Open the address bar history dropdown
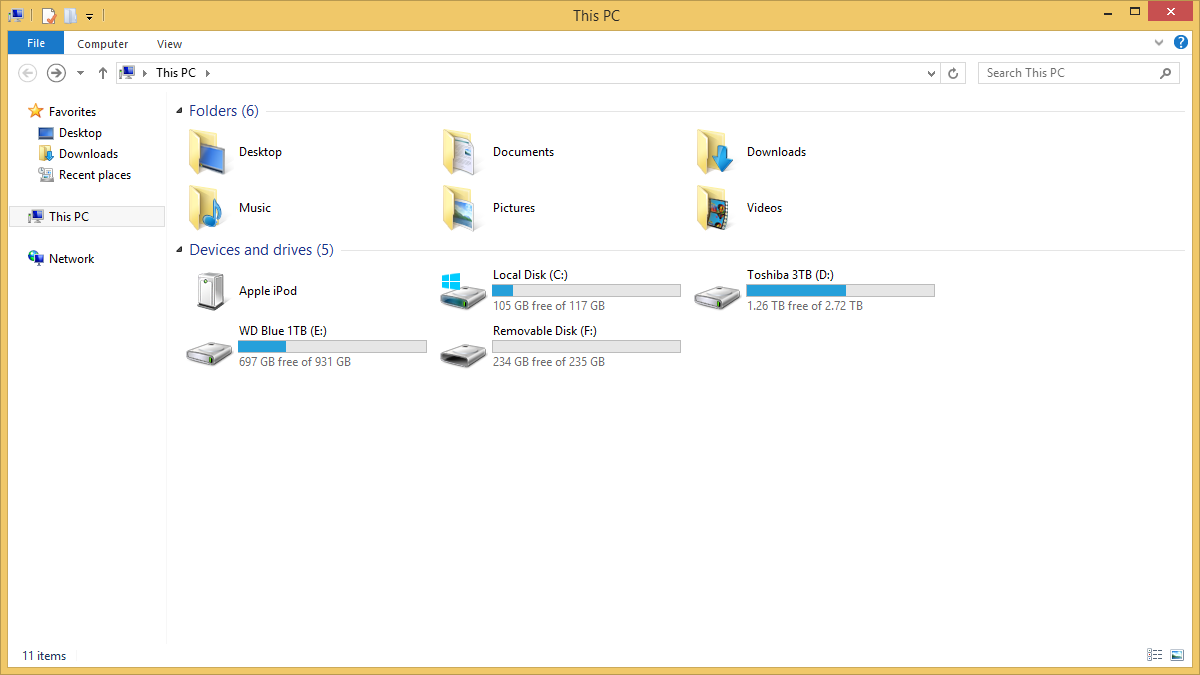This screenshot has height=675, width=1200. (x=931, y=73)
